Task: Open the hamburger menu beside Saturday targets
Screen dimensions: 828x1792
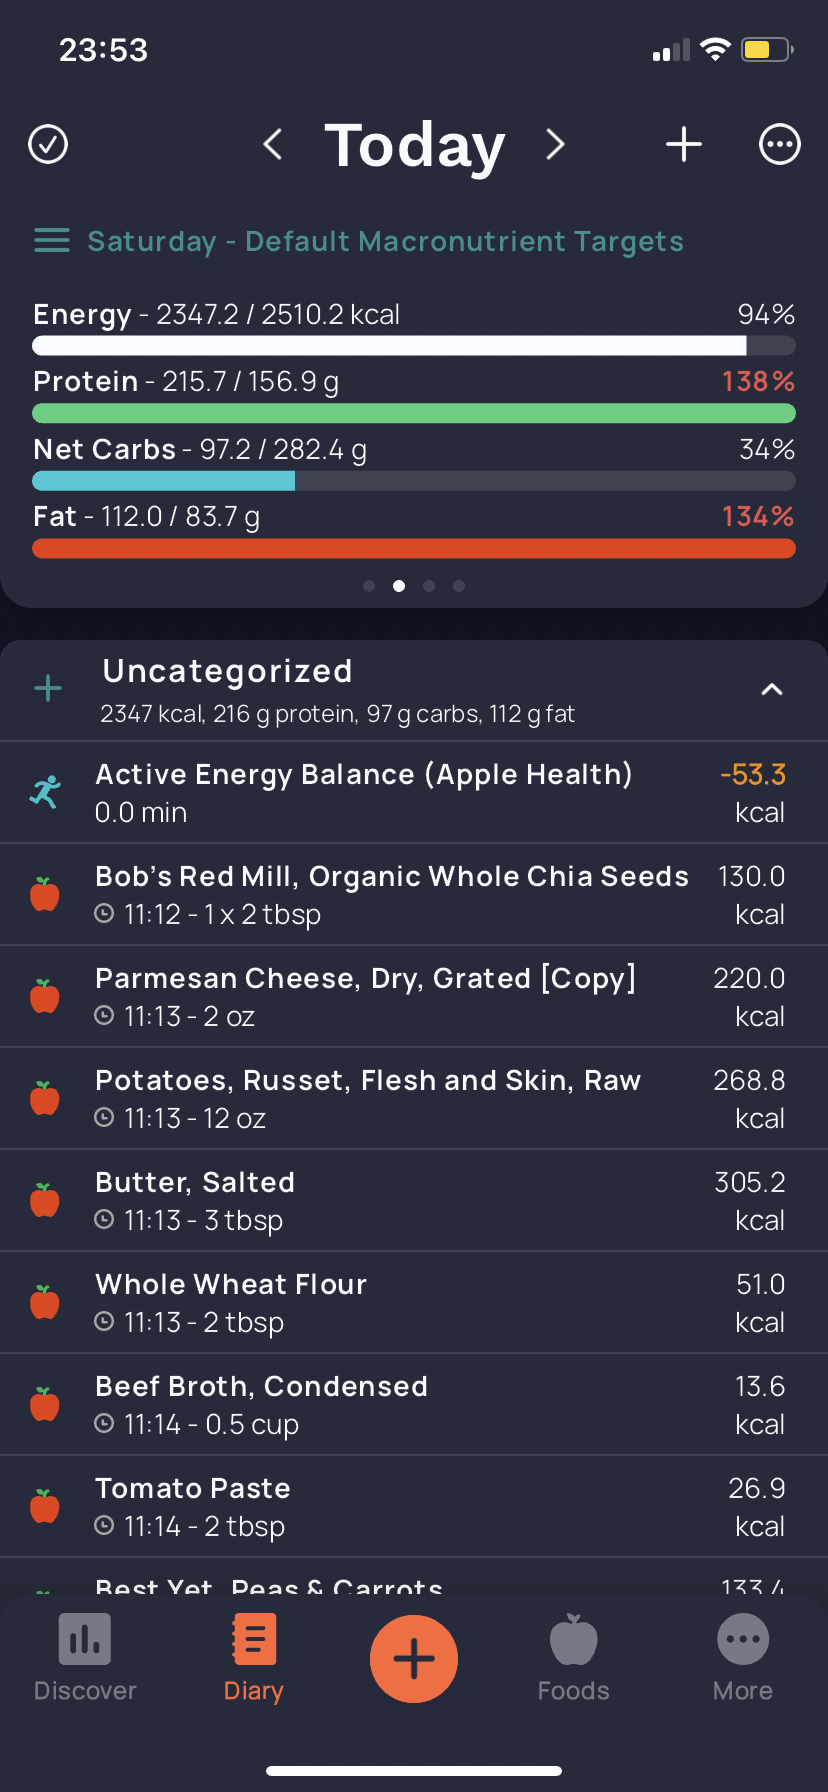Action: pos(52,241)
